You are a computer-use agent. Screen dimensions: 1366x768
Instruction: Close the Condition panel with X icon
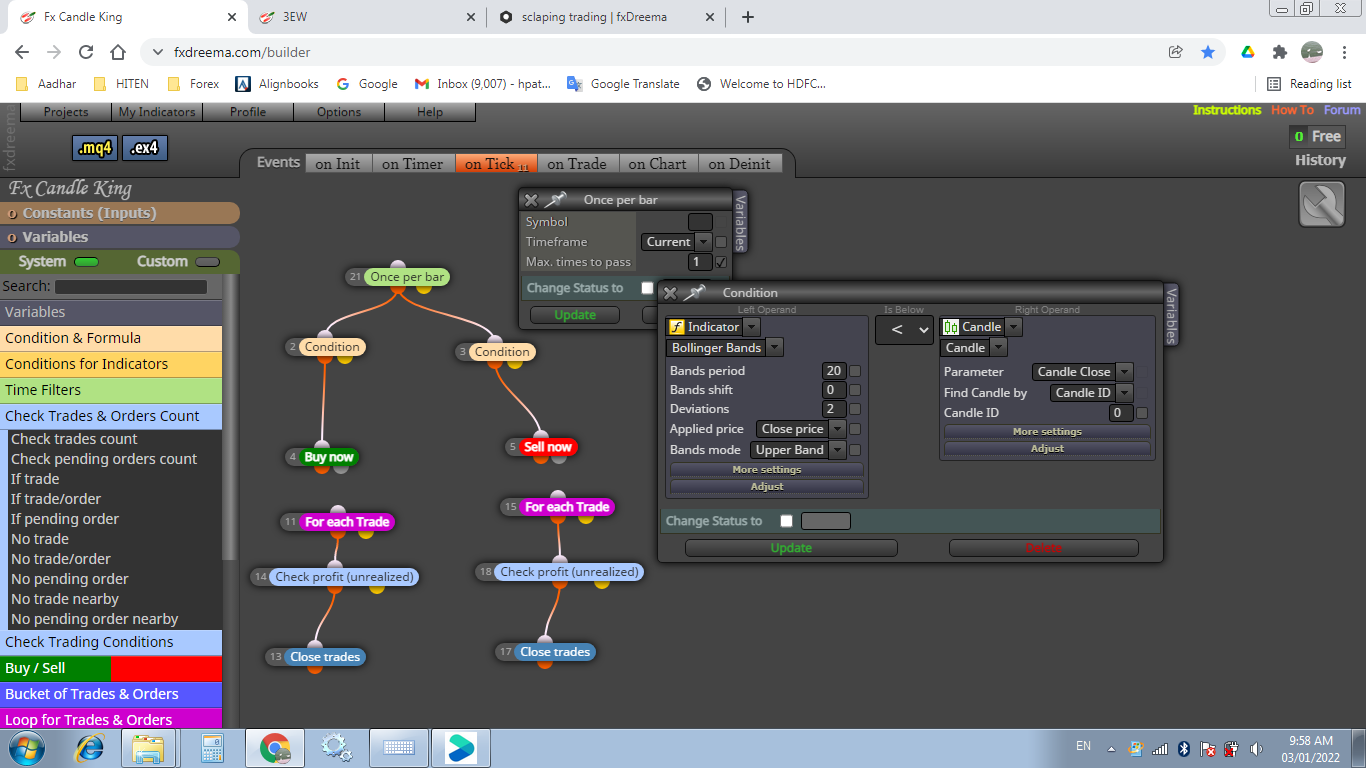(670, 293)
